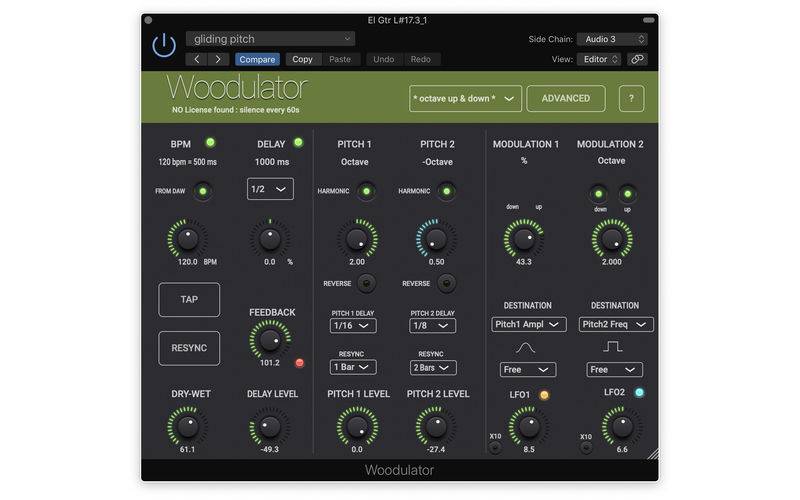Open the ADVANCED settings panel

[566, 98]
